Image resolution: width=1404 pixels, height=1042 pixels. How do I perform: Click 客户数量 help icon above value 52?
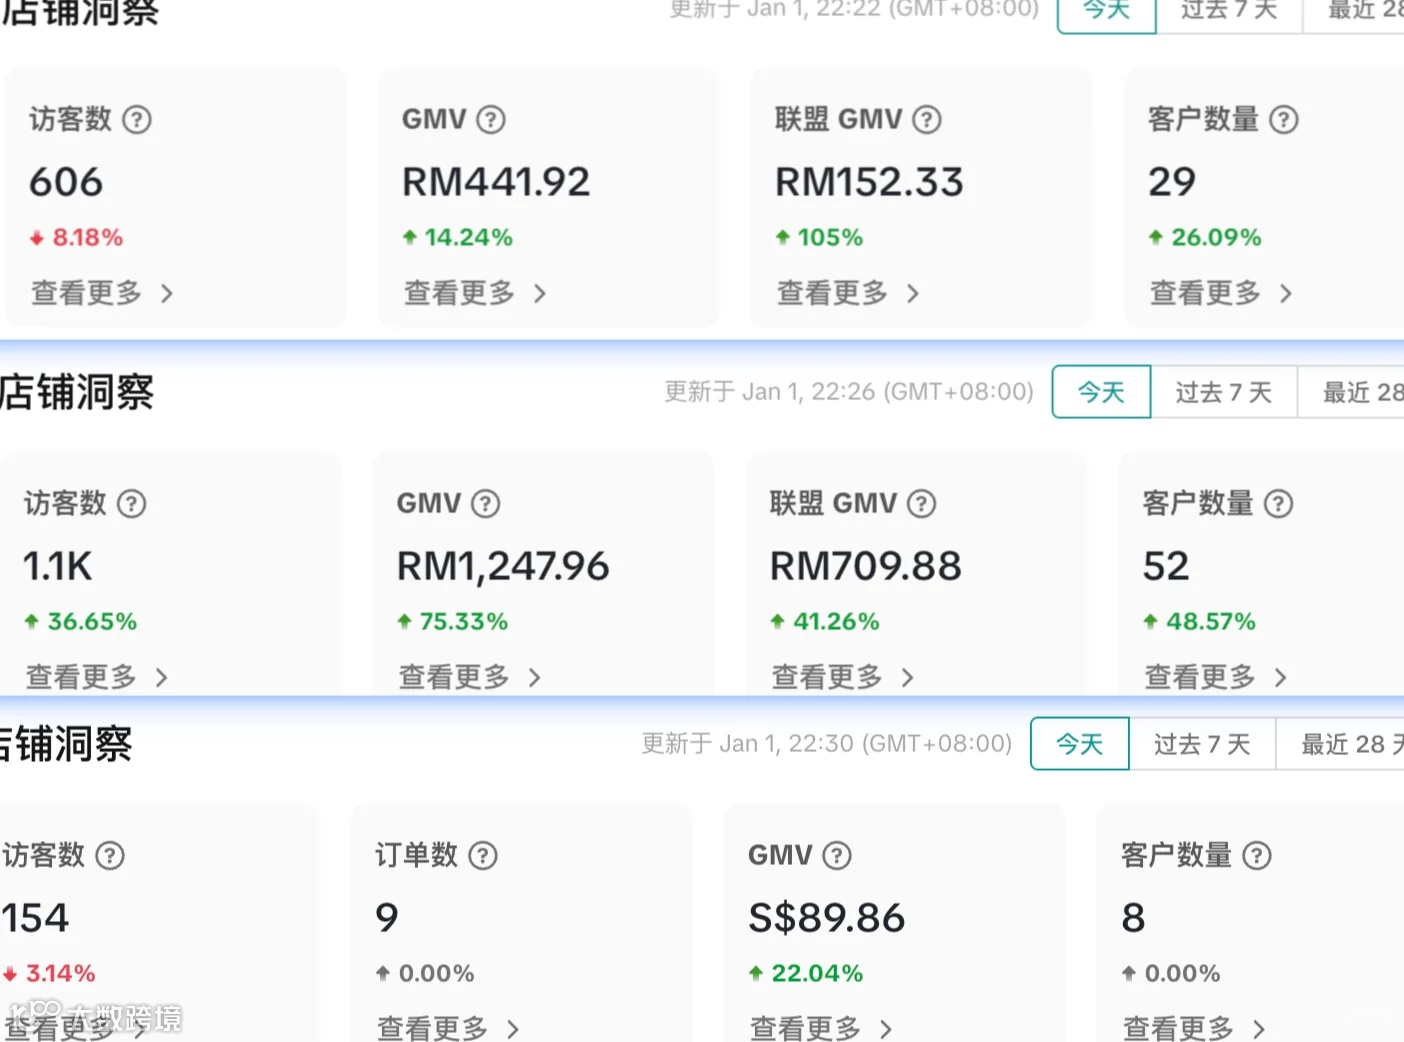[1279, 504]
